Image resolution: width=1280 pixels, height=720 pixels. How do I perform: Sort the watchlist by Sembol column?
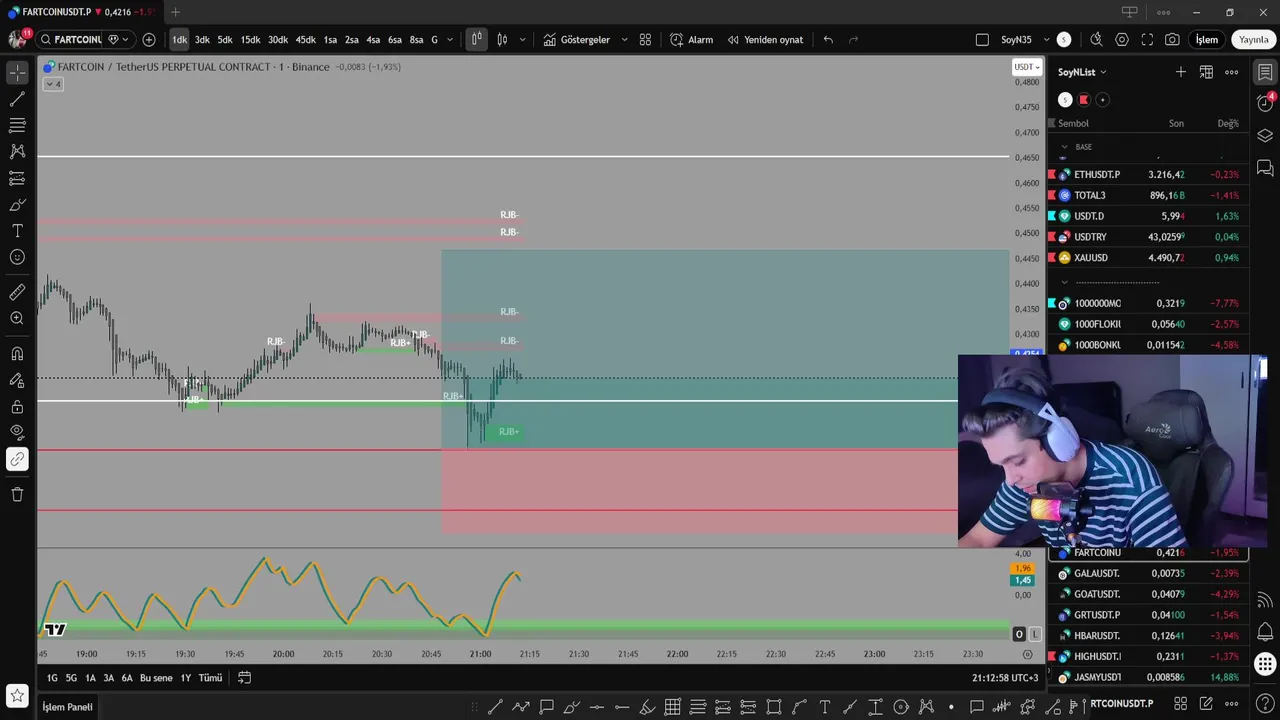coord(1073,124)
